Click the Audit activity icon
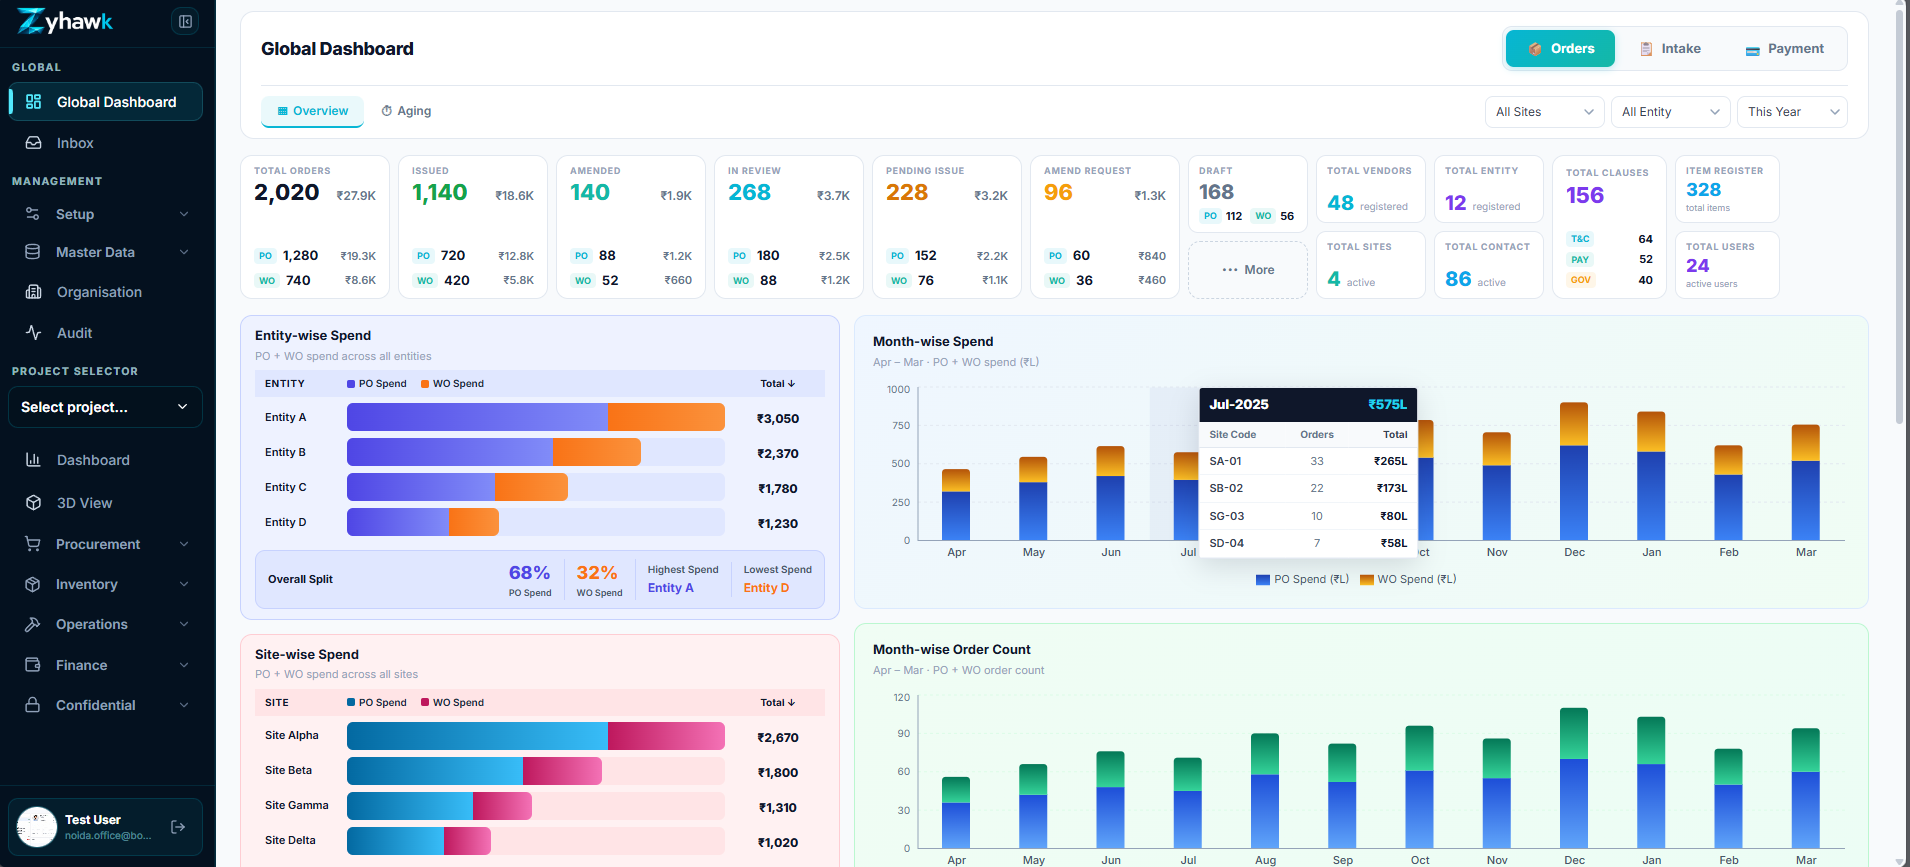This screenshot has height=867, width=1910. 34,333
